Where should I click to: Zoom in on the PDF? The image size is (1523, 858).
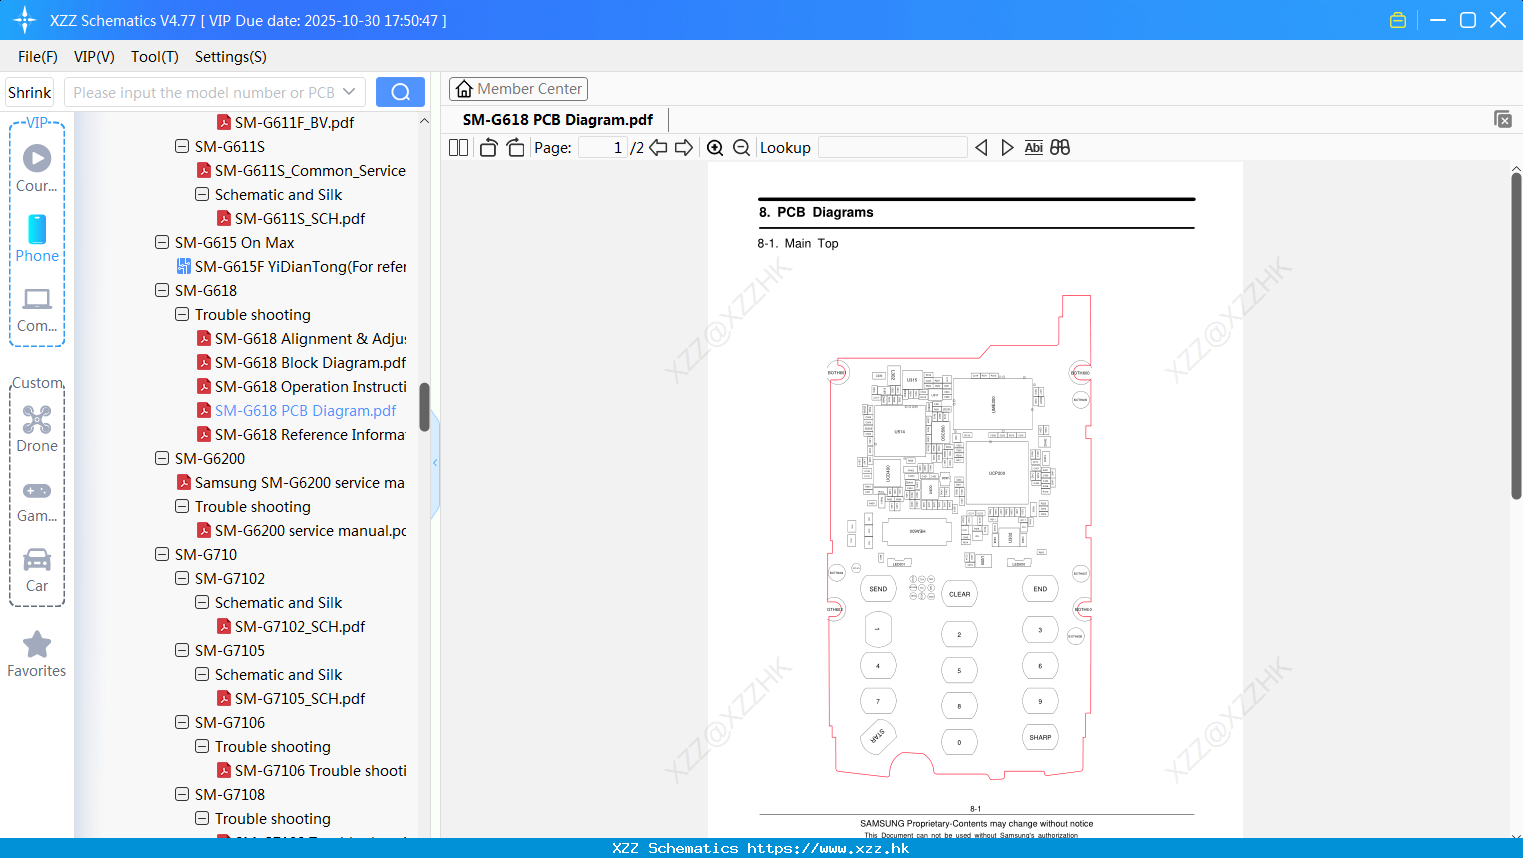point(715,147)
